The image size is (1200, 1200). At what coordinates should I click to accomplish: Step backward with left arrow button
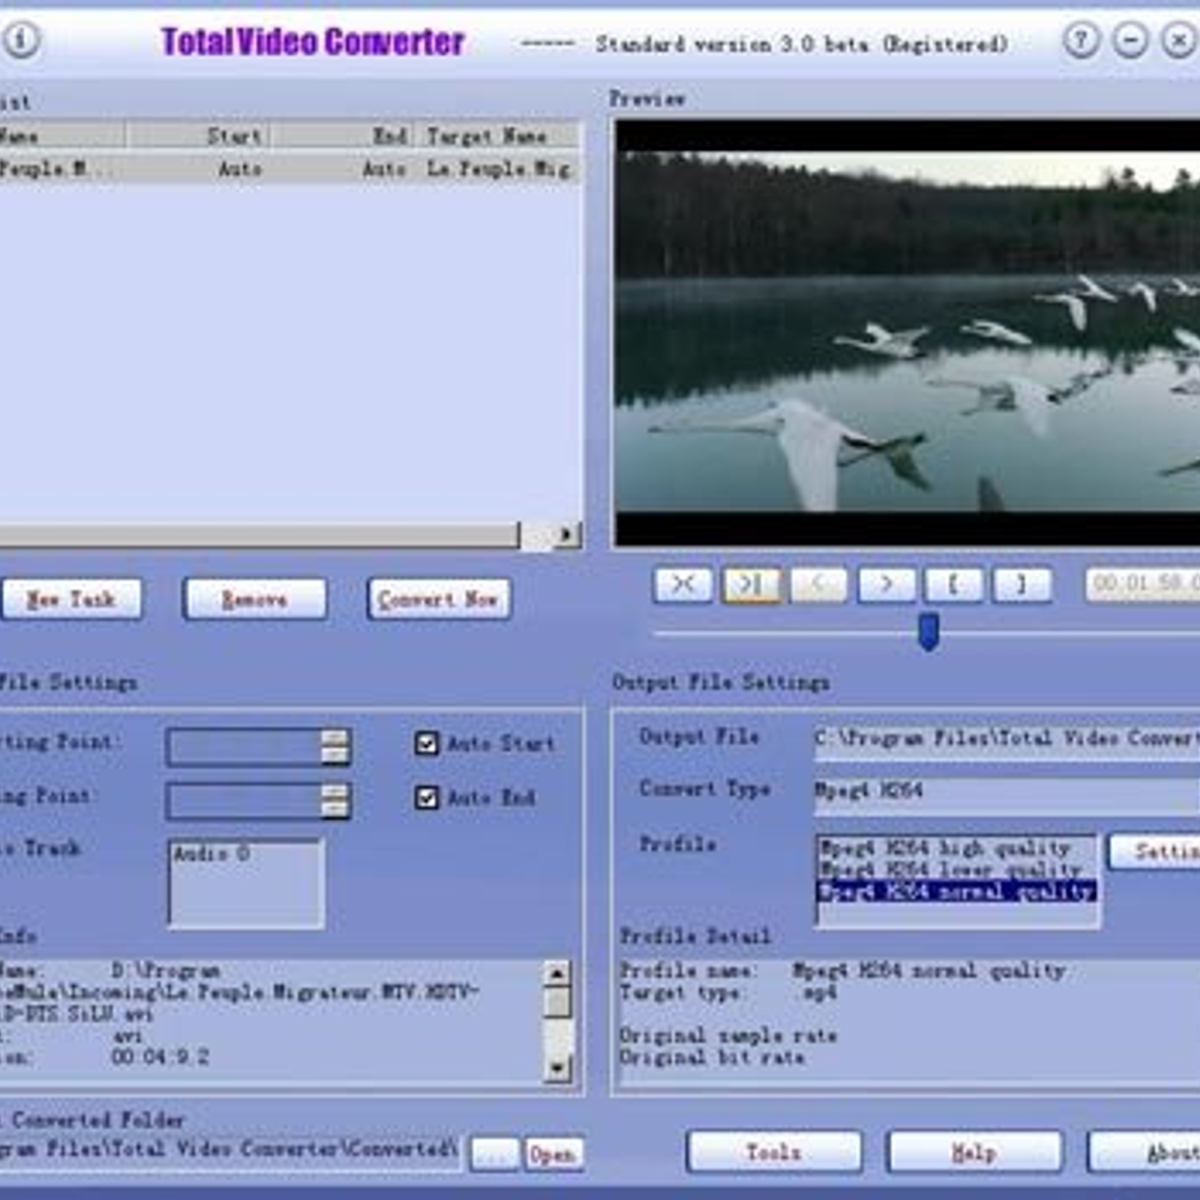point(818,585)
